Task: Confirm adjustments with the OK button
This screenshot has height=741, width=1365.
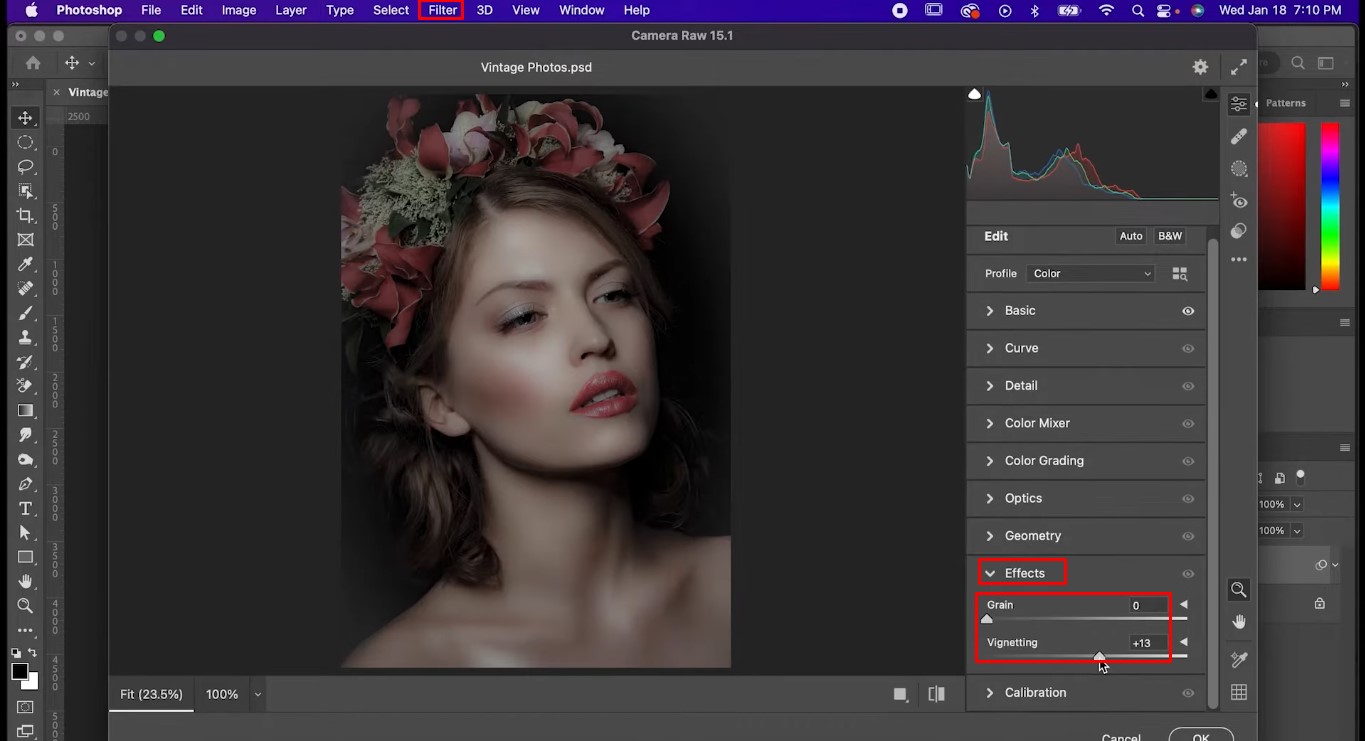Action: coord(1200,736)
